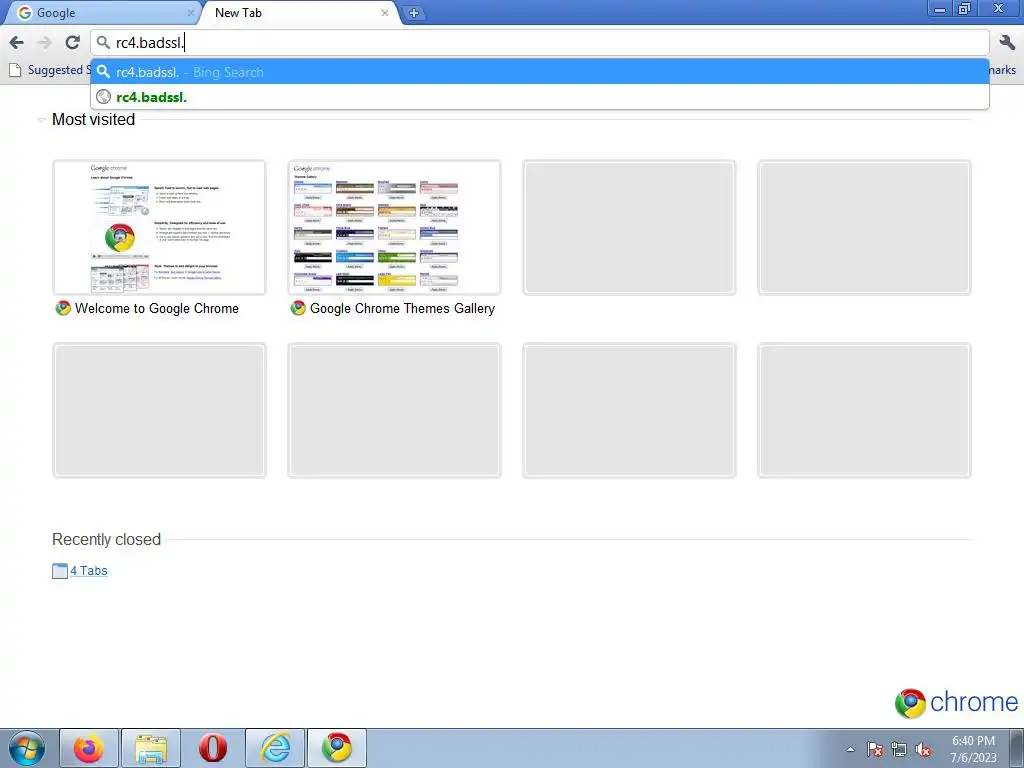This screenshot has width=1024, height=768.
Task: Open the clock showing 6:40 PM
Action: (x=973, y=749)
